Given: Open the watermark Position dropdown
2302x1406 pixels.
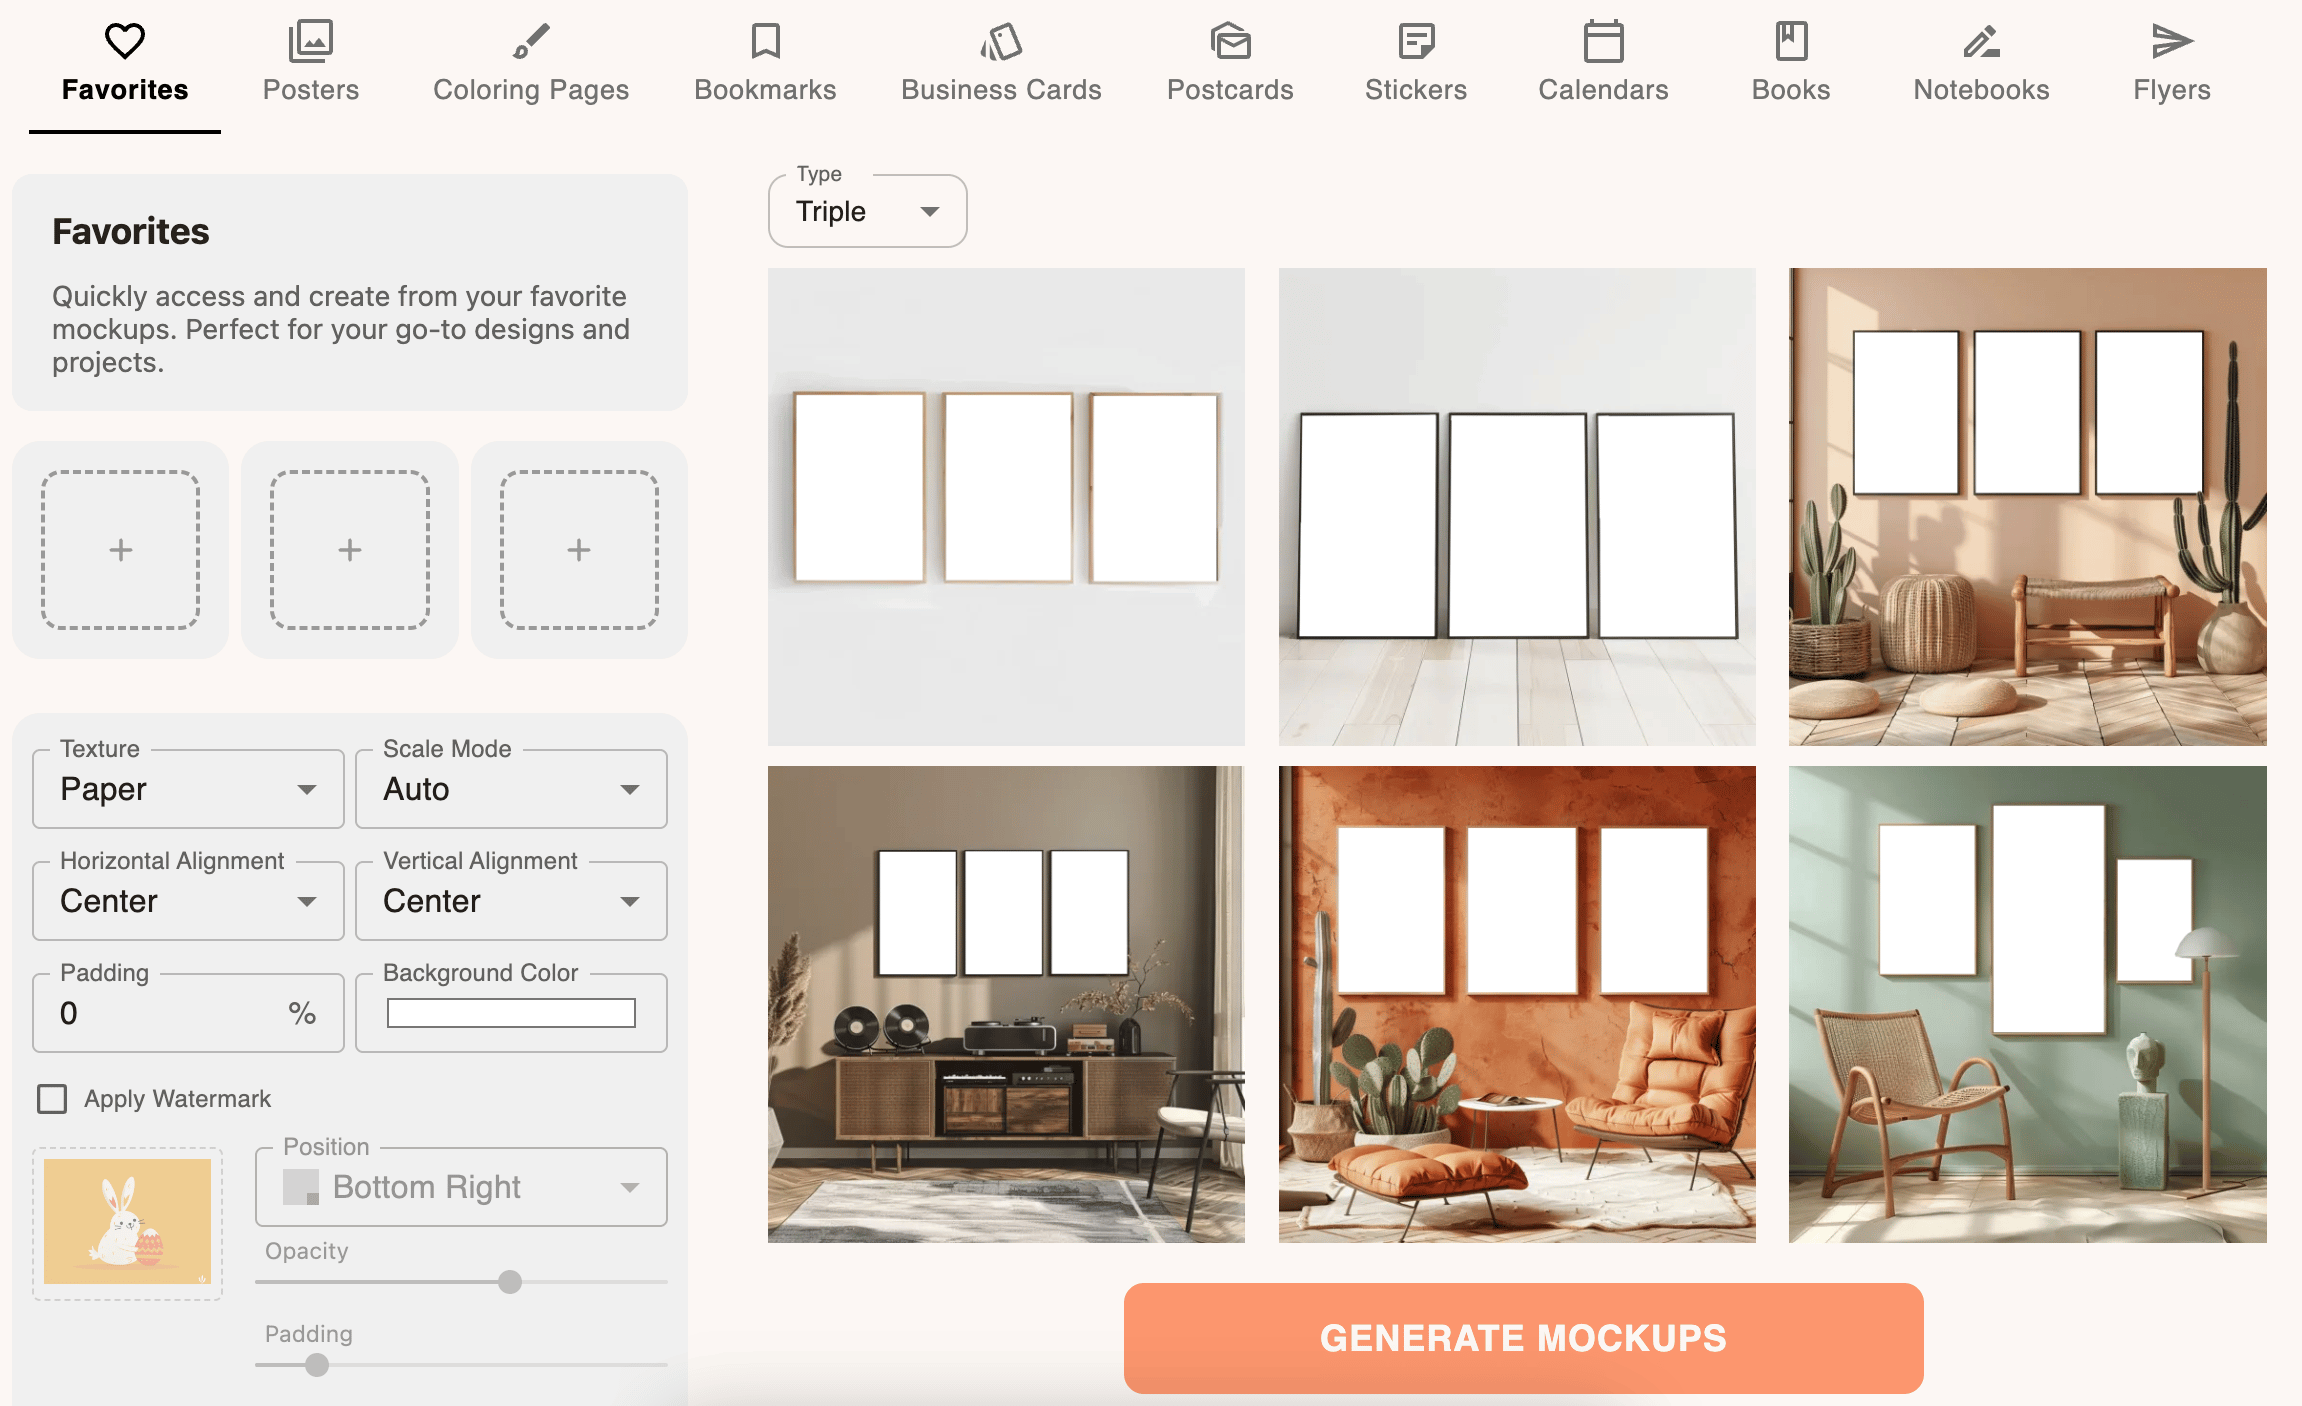Looking at the screenshot, I should point(461,1187).
